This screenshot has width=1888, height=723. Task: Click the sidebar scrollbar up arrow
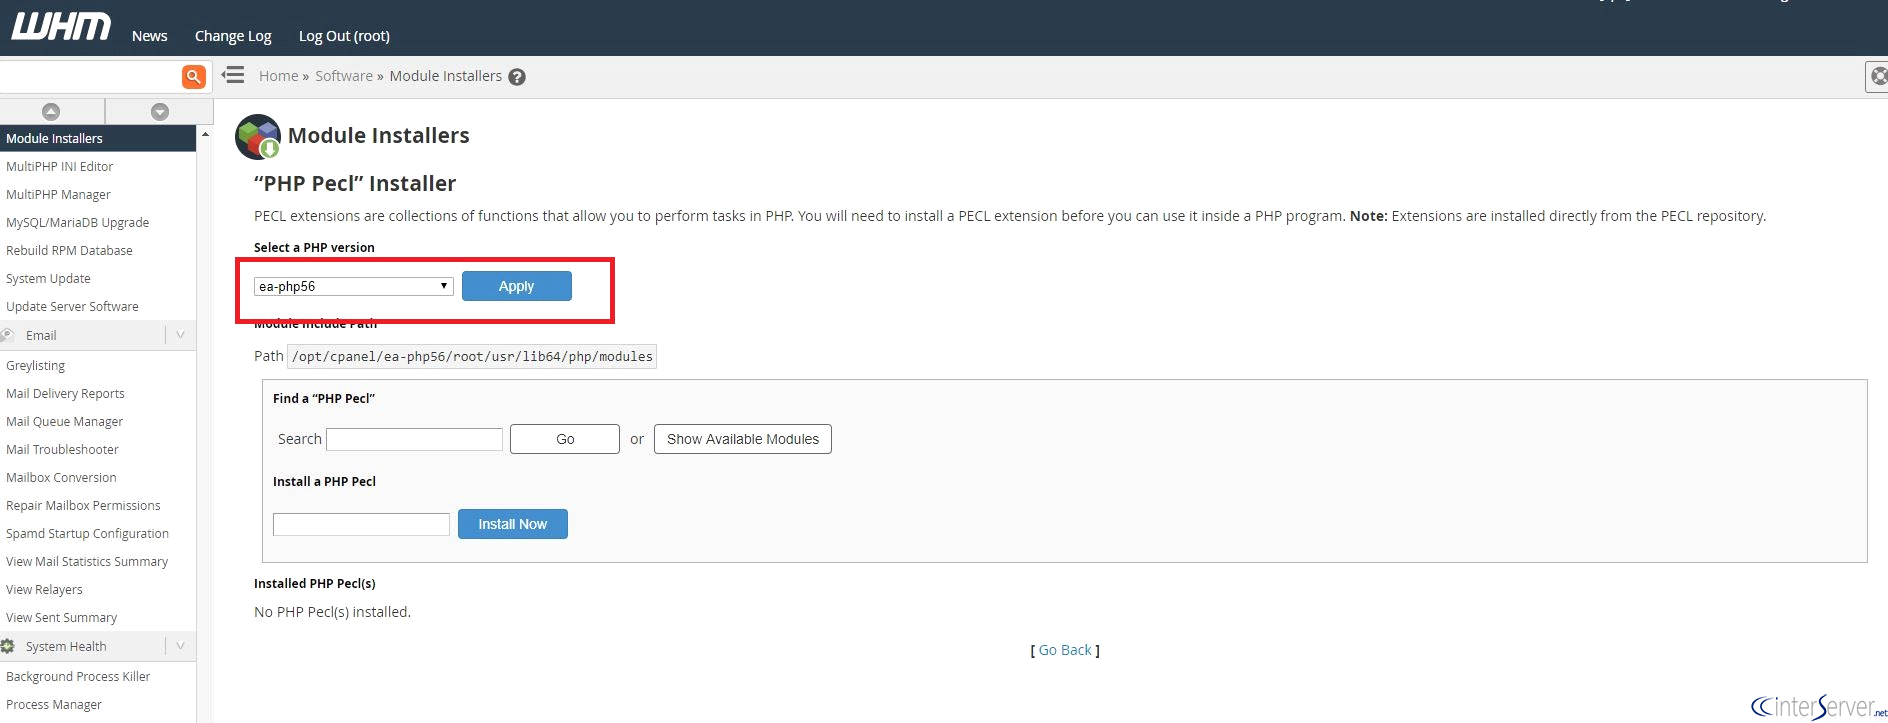pyautogui.click(x=205, y=134)
